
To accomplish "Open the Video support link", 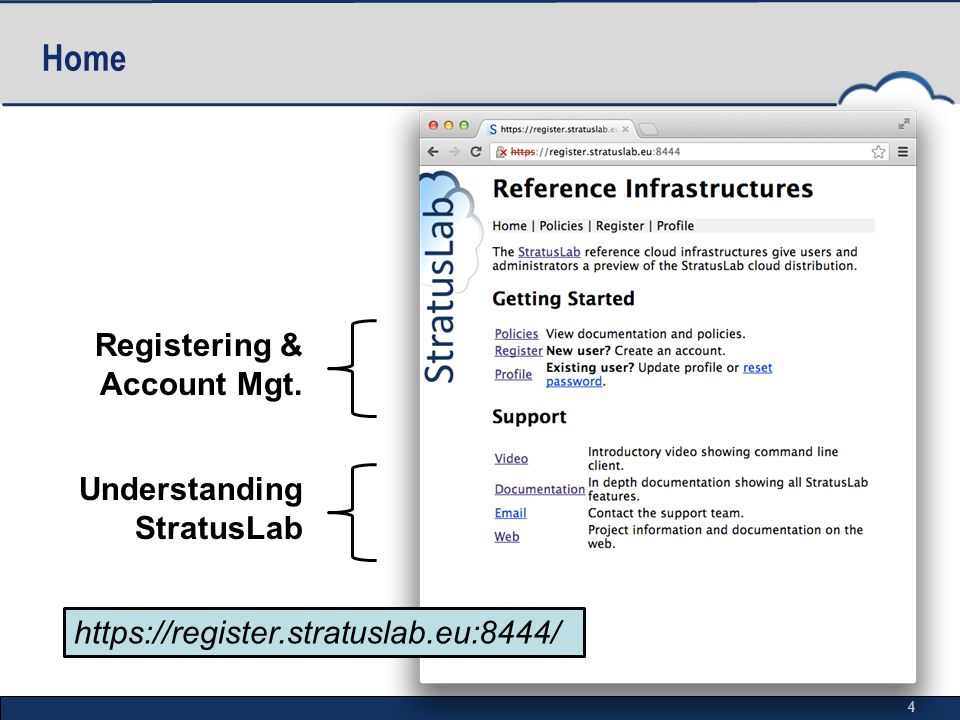I will point(511,459).
